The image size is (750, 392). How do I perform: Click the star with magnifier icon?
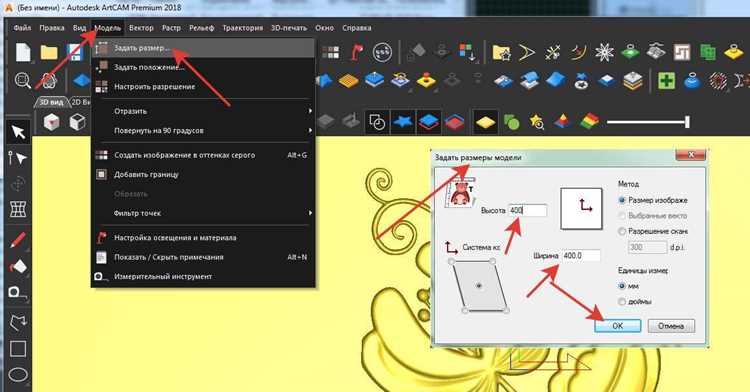[x=537, y=122]
